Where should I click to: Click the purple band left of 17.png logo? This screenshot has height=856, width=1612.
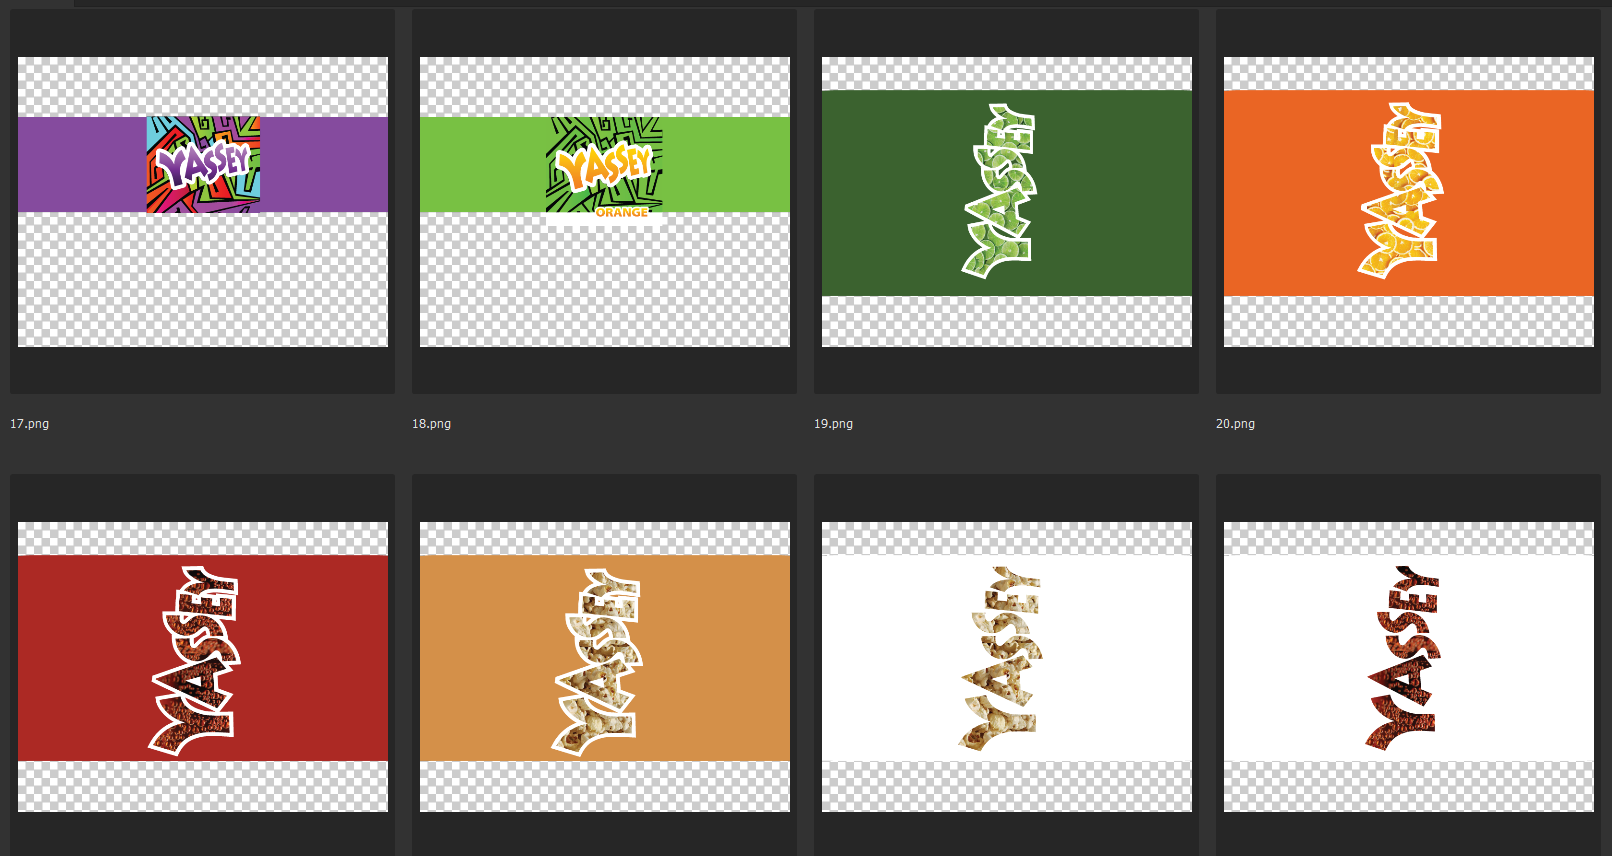point(80,164)
